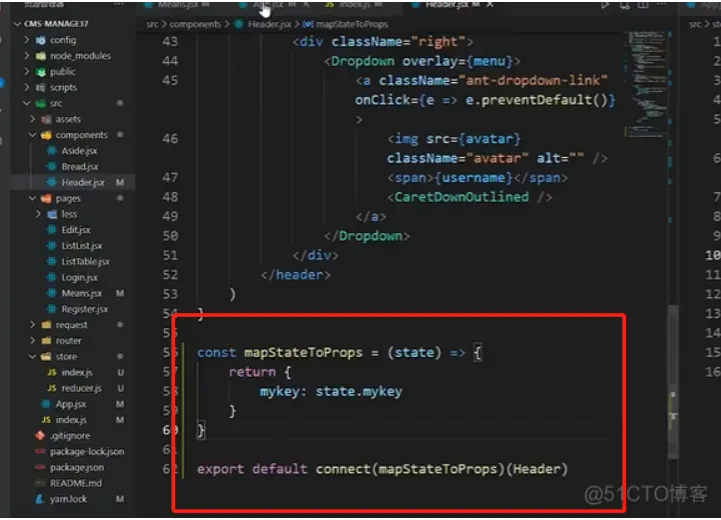Open Means.jsx in the explorer
The image size is (721, 520).
(82, 293)
